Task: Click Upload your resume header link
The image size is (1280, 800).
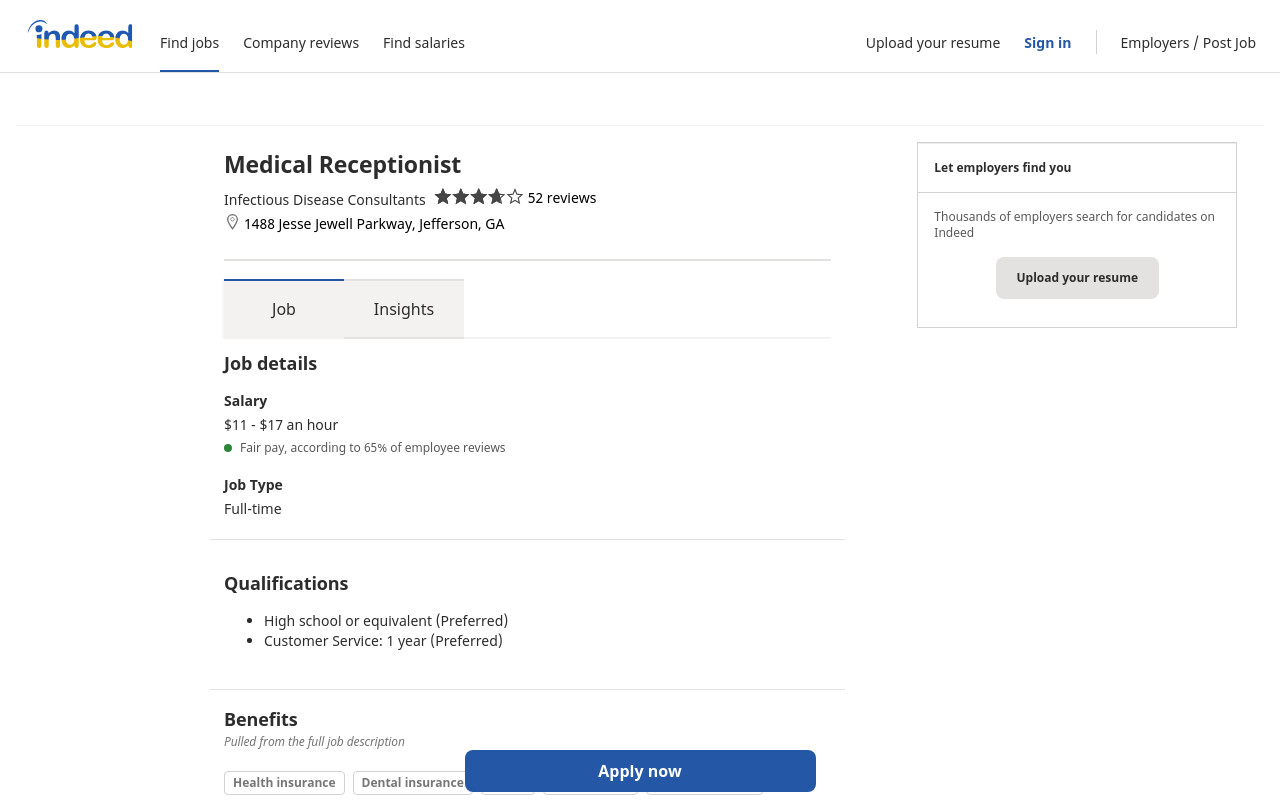Action: [x=933, y=43]
